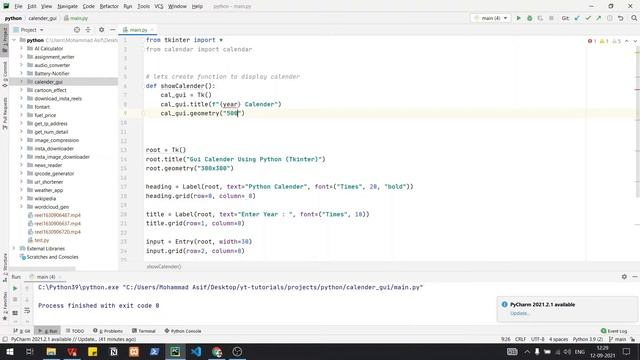
Task: Expand the audio_converter folder
Action: 21,65
